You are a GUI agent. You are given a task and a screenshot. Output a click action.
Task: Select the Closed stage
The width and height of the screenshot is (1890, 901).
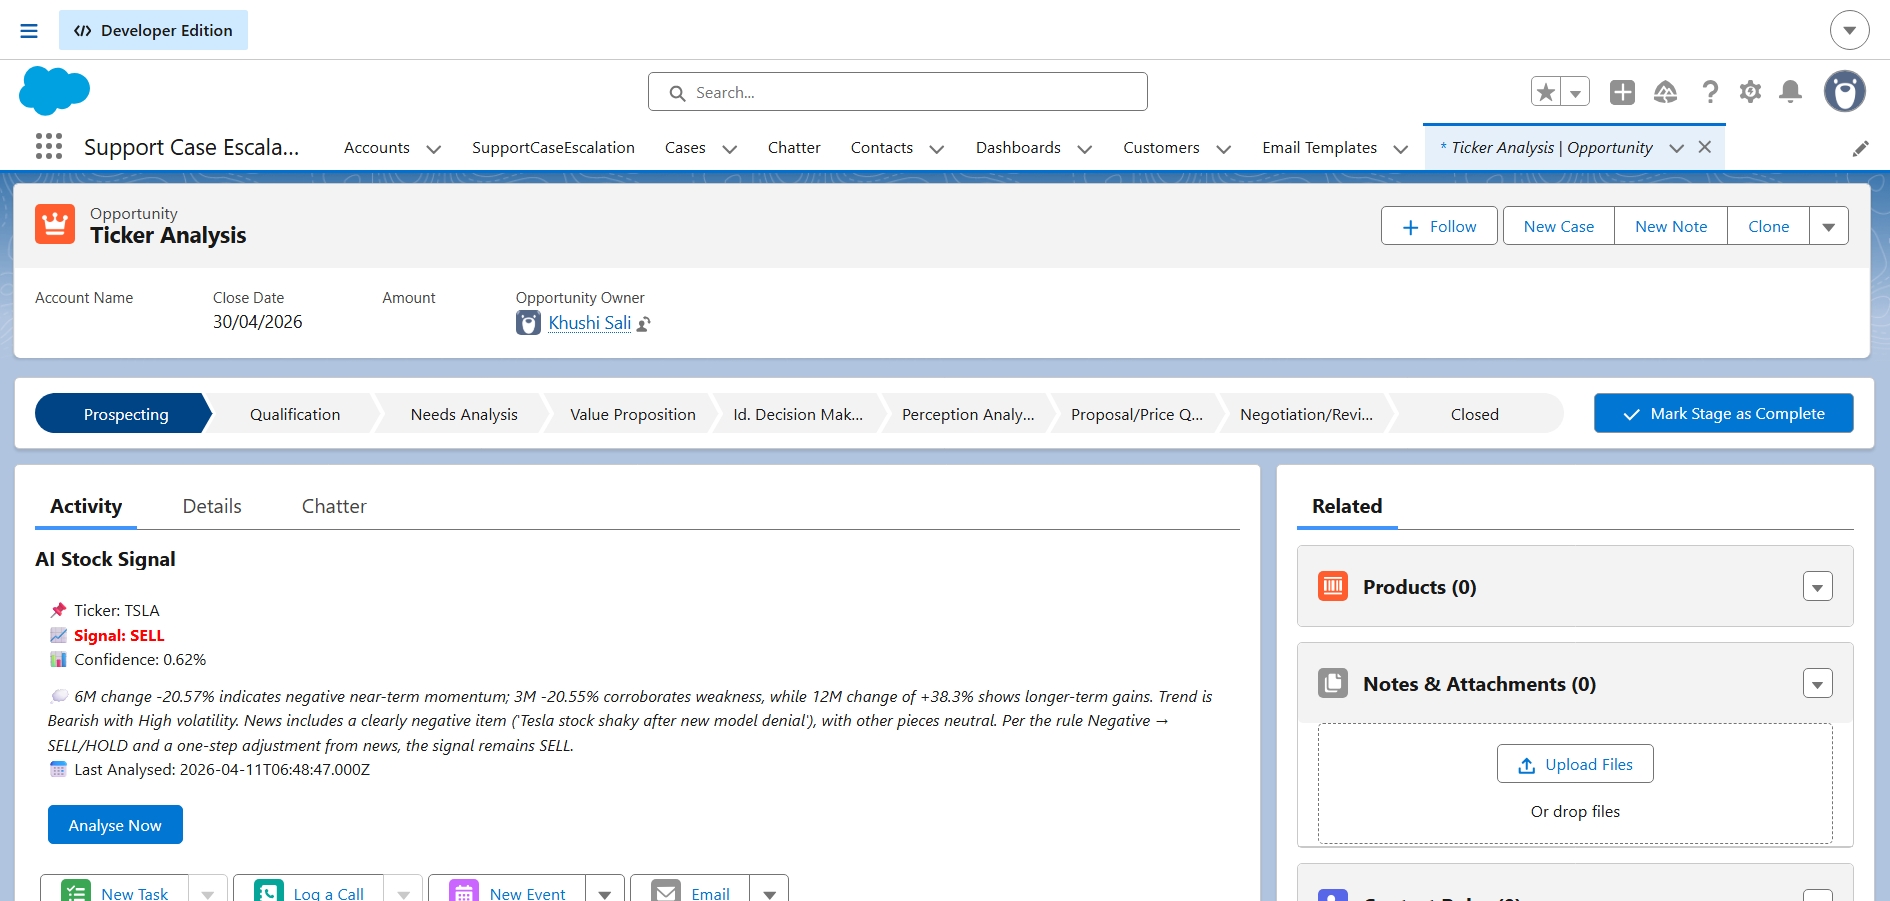click(1475, 414)
